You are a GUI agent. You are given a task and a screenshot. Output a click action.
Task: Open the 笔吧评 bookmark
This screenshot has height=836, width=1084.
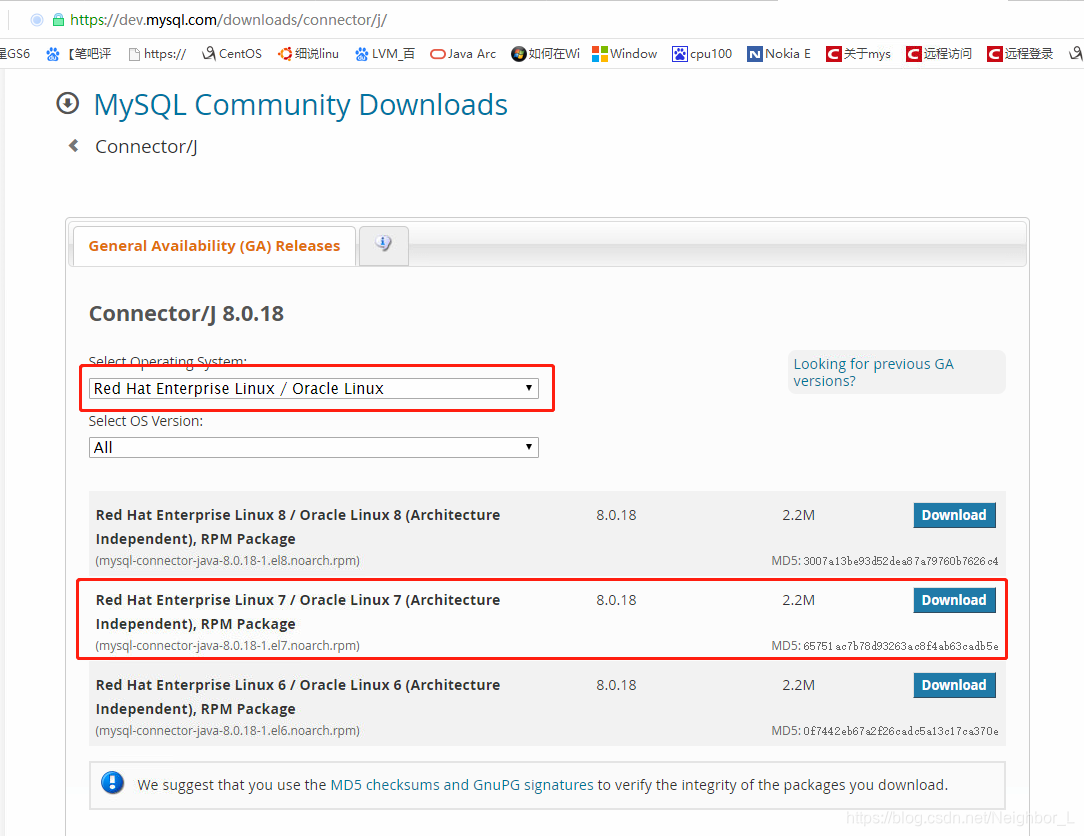coord(79,54)
